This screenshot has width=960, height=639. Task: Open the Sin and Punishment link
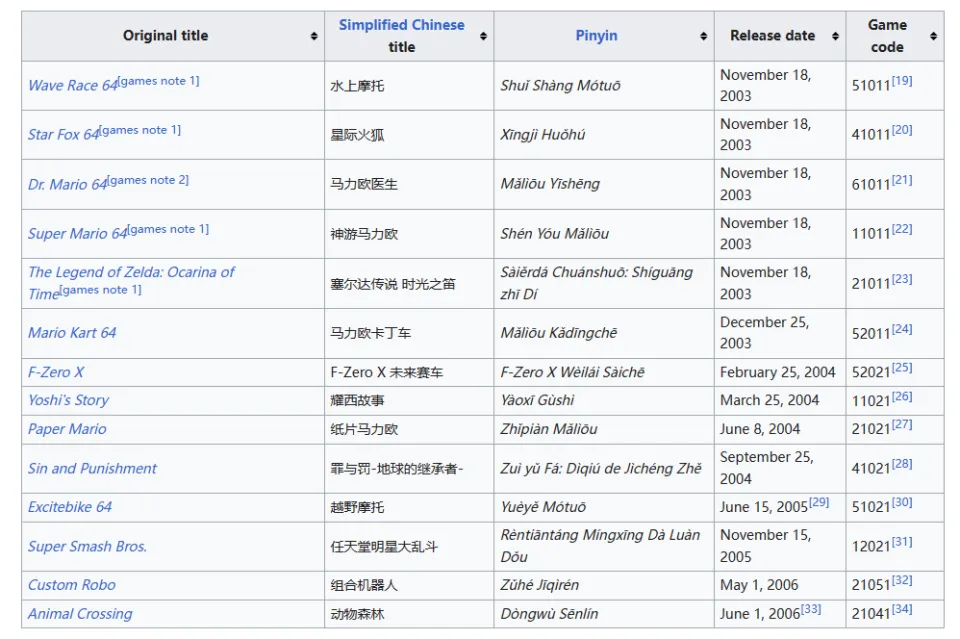pyautogui.click(x=92, y=469)
